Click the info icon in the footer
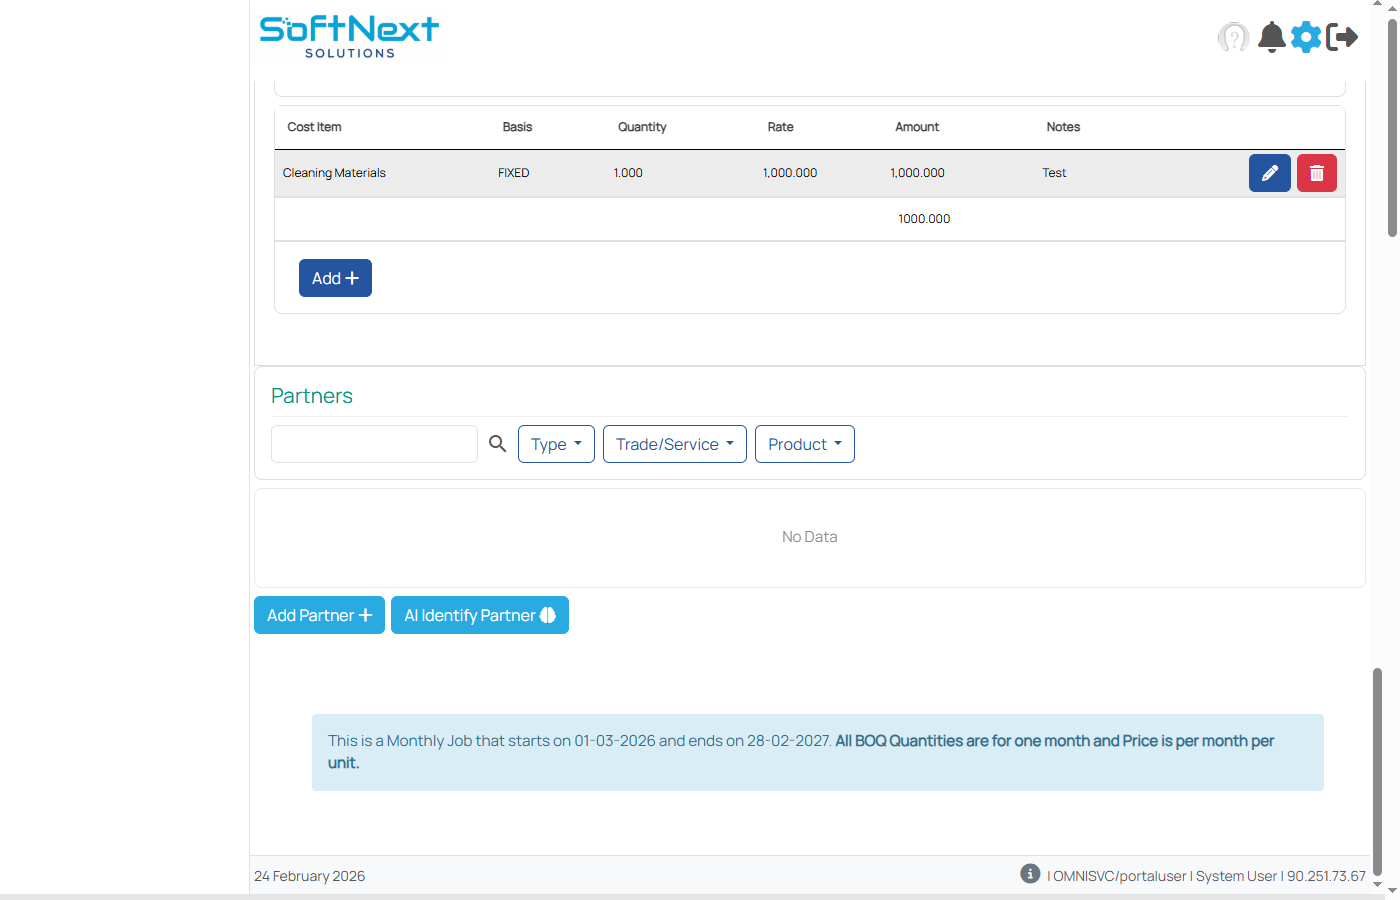The height and width of the screenshot is (900, 1400). 1030,873
